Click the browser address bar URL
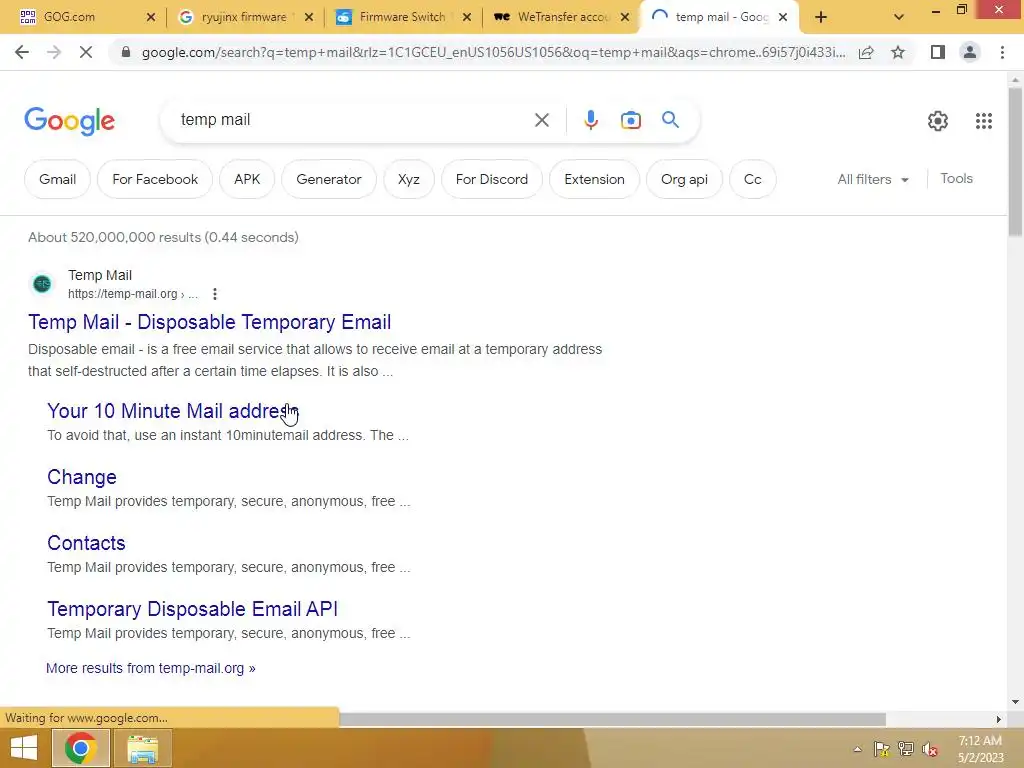 tap(493, 52)
